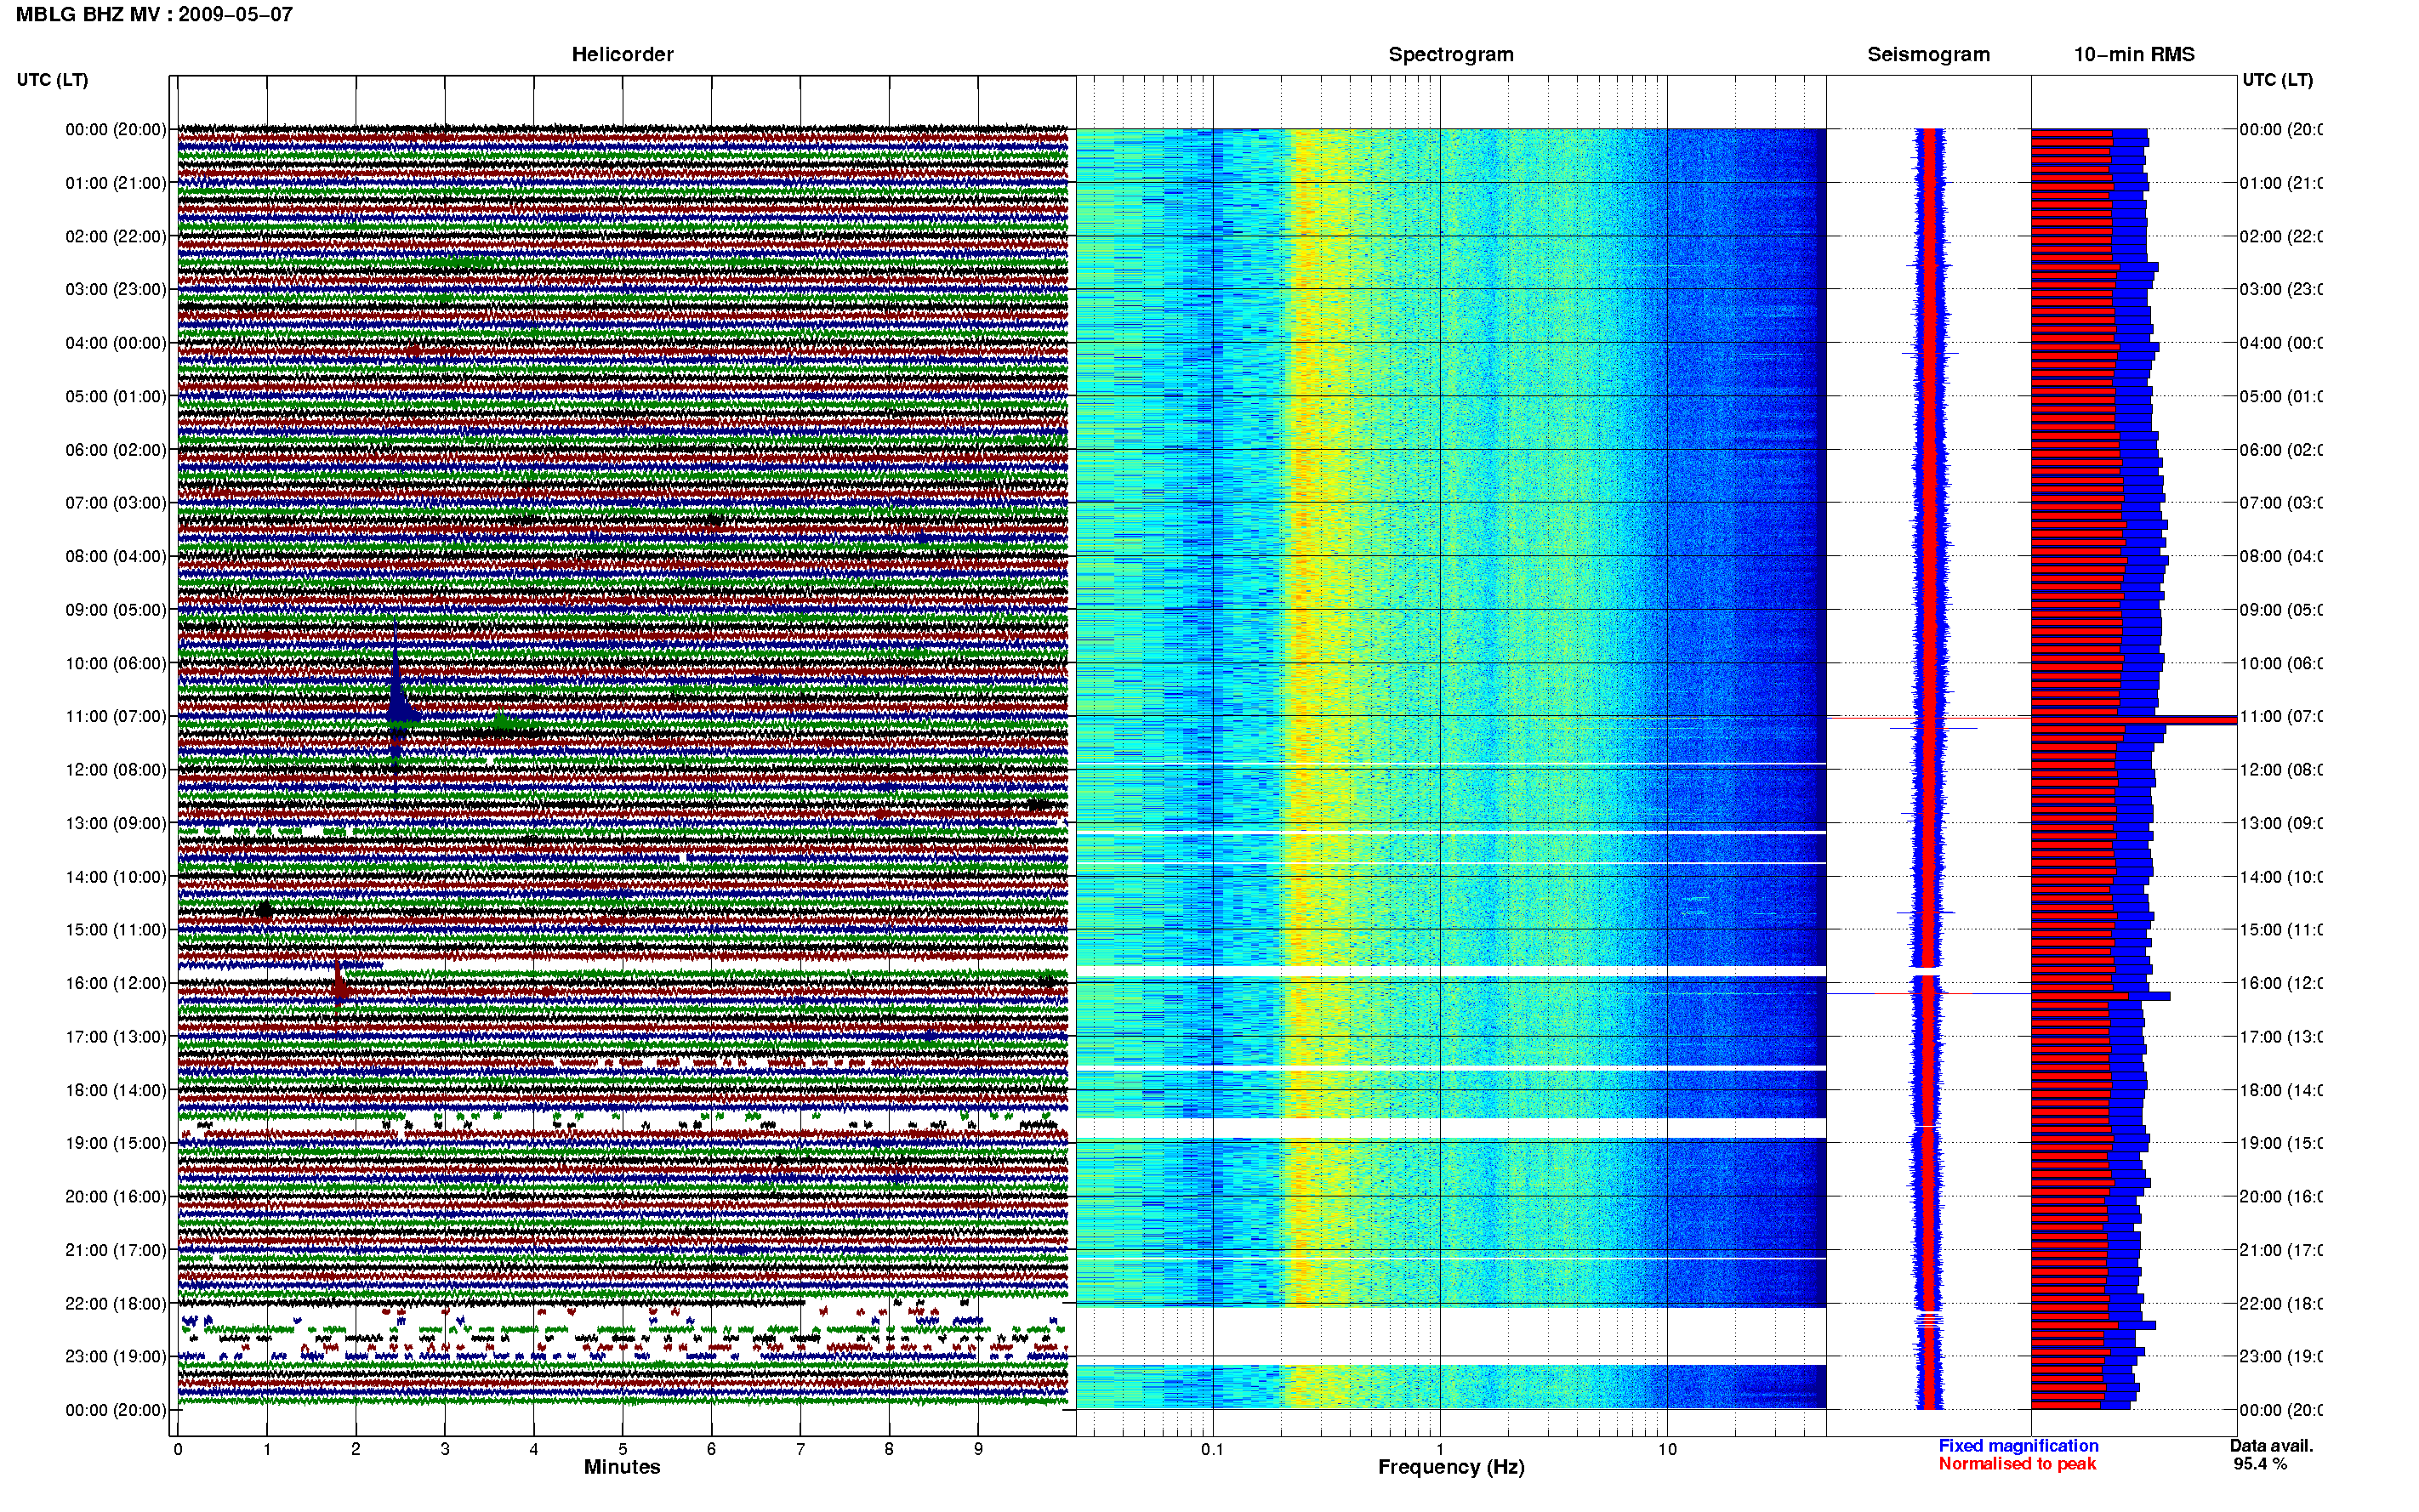Image resolution: width=2419 pixels, height=1512 pixels.
Task: Click the left 01:00 (21:00) time label
Action: coord(116,183)
